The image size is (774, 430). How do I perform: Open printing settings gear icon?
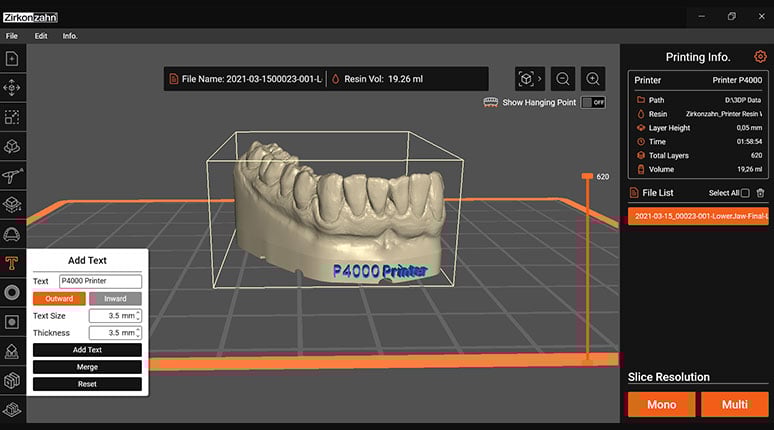(x=760, y=57)
